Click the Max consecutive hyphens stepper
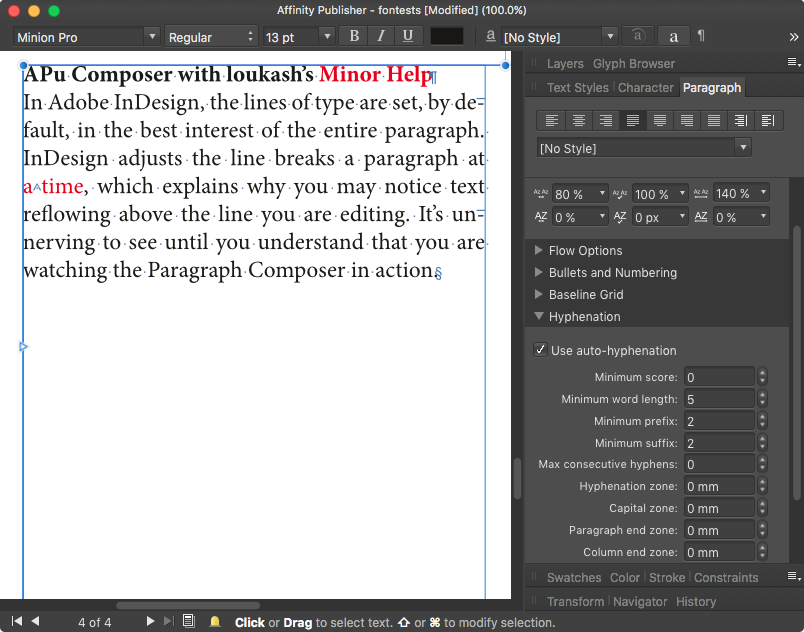804x632 pixels. 762,464
